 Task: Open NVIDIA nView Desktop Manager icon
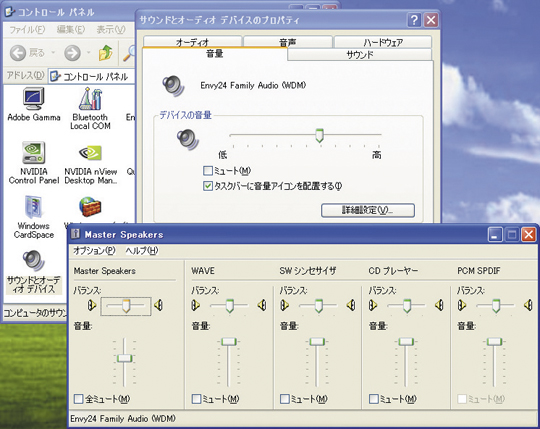[x=90, y=153]
